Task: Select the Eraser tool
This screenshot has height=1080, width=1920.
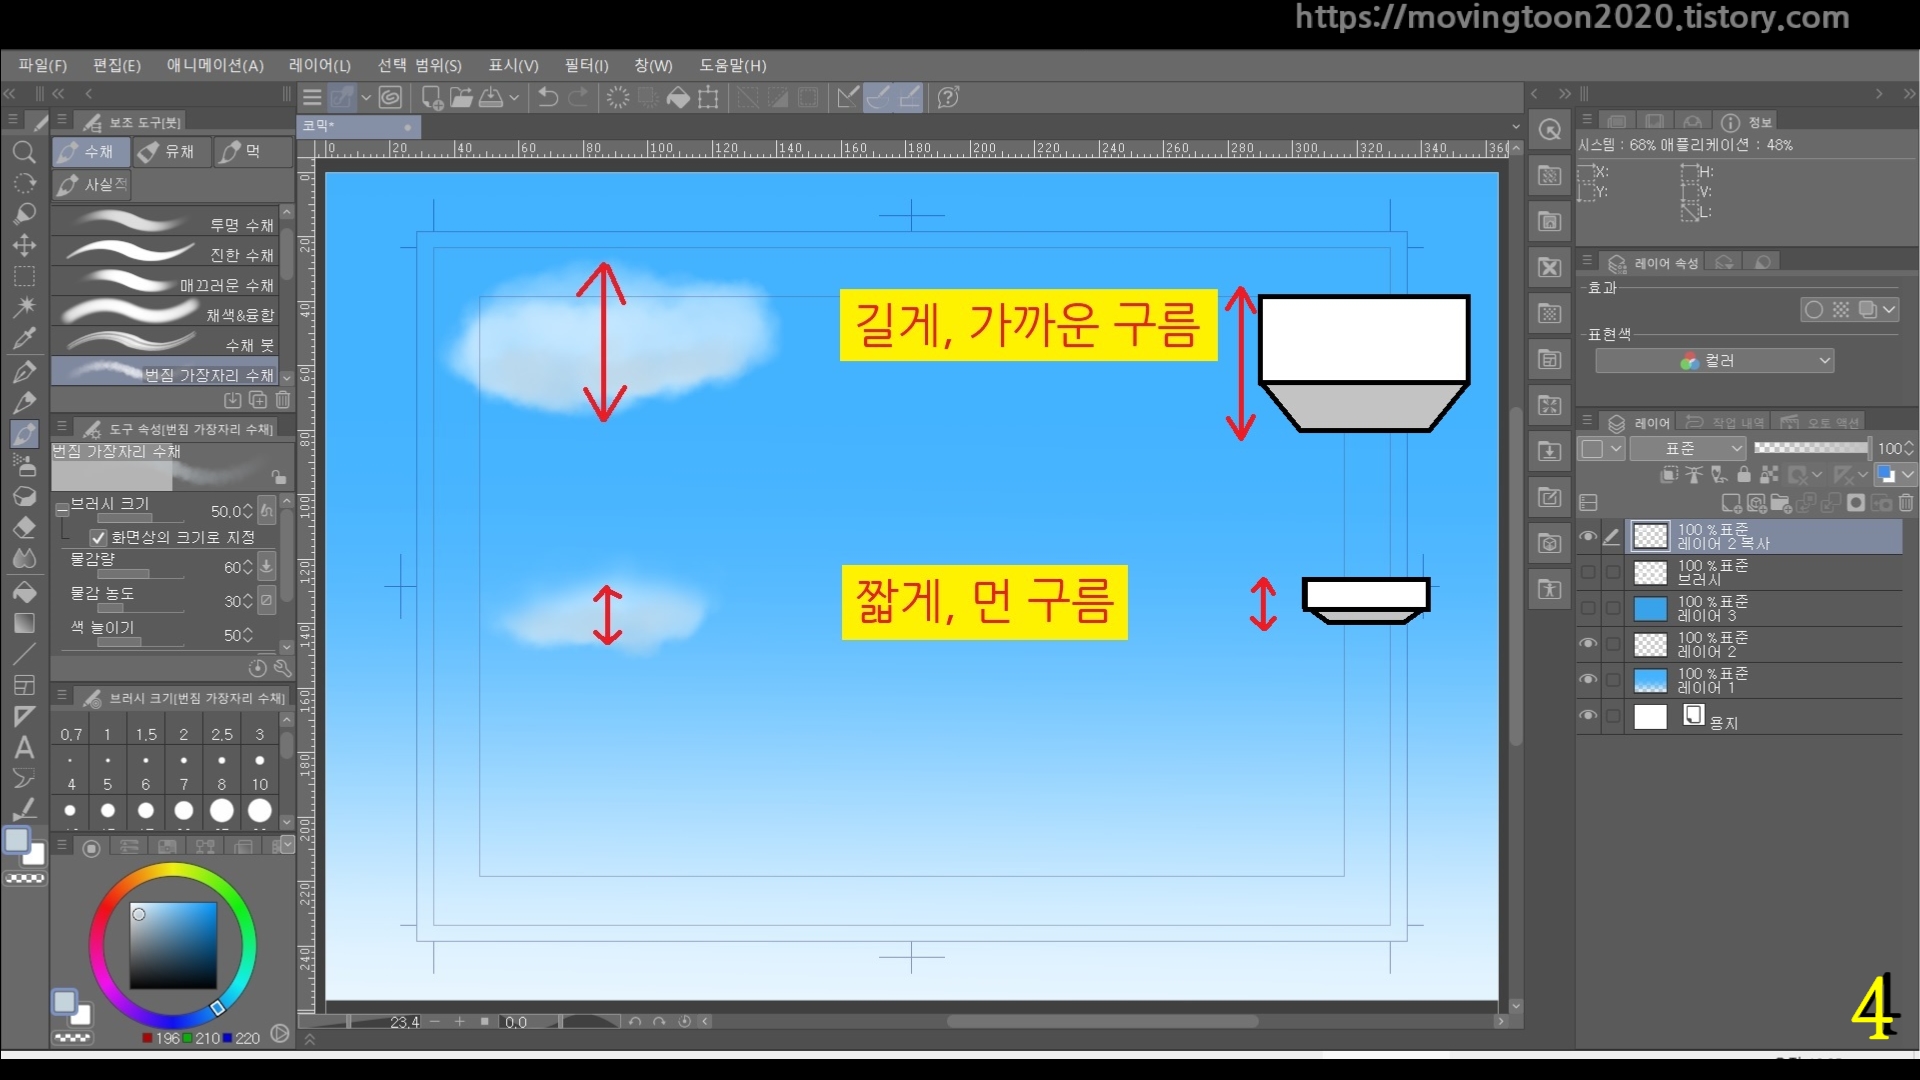Action: tap(24, 528)
